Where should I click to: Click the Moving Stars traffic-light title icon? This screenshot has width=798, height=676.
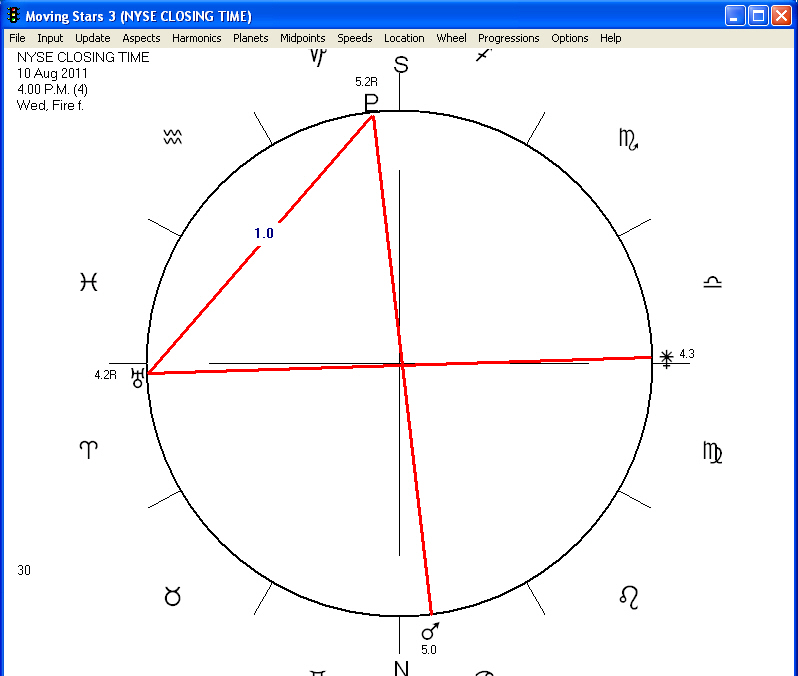point(13,16)
